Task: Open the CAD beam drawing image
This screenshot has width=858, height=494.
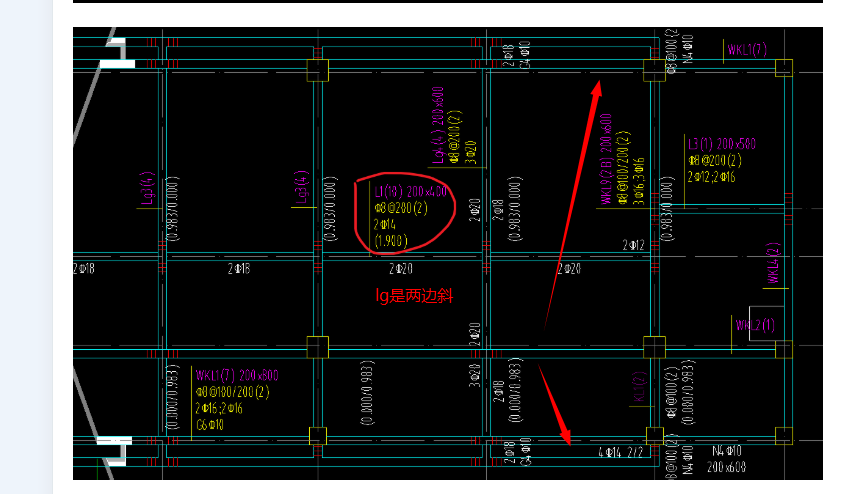Action: click(x=448, y=253)
